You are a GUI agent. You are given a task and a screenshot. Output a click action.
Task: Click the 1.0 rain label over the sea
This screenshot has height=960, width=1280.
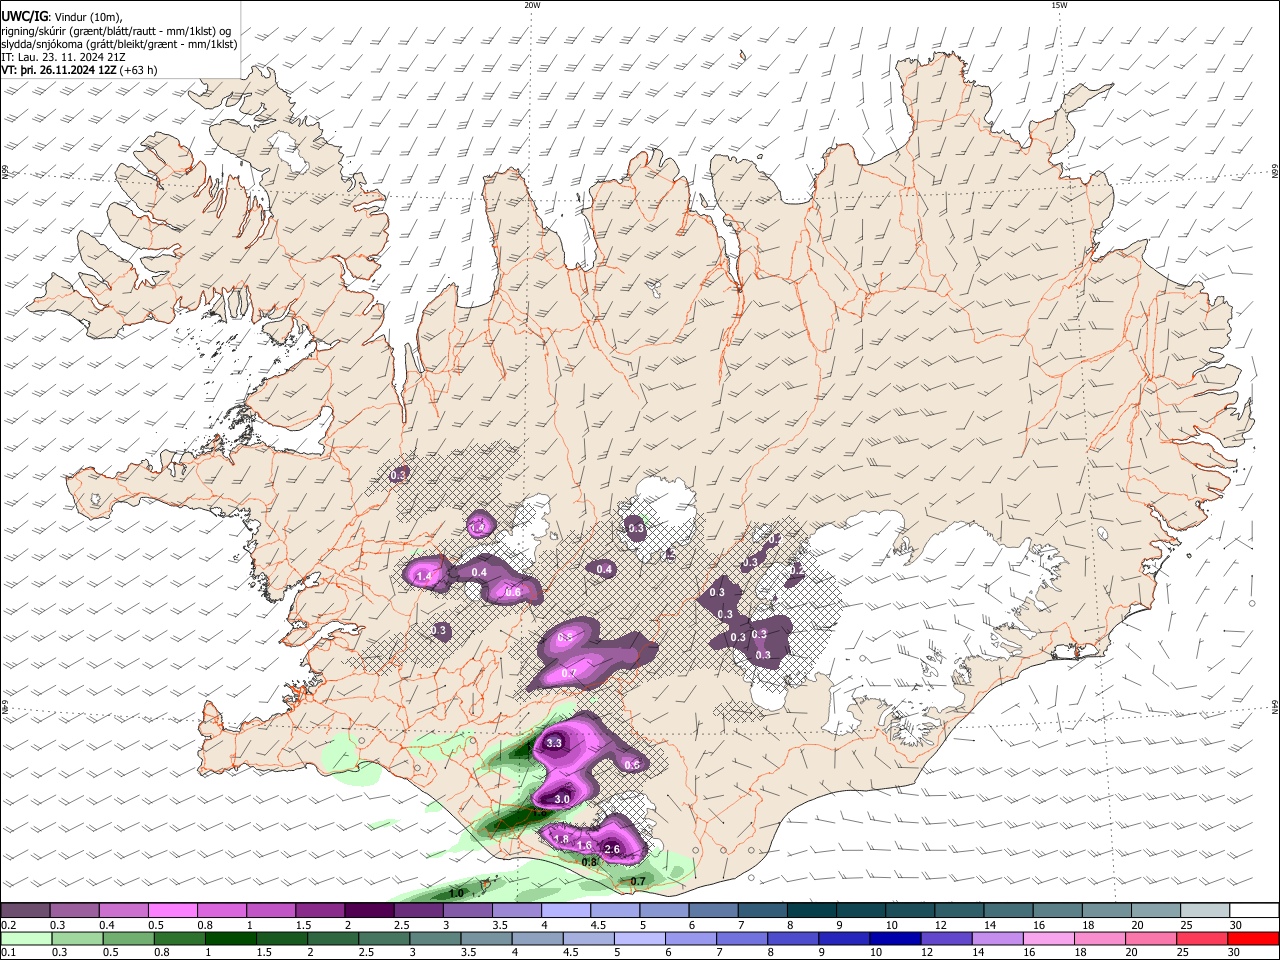pos(457,893)
